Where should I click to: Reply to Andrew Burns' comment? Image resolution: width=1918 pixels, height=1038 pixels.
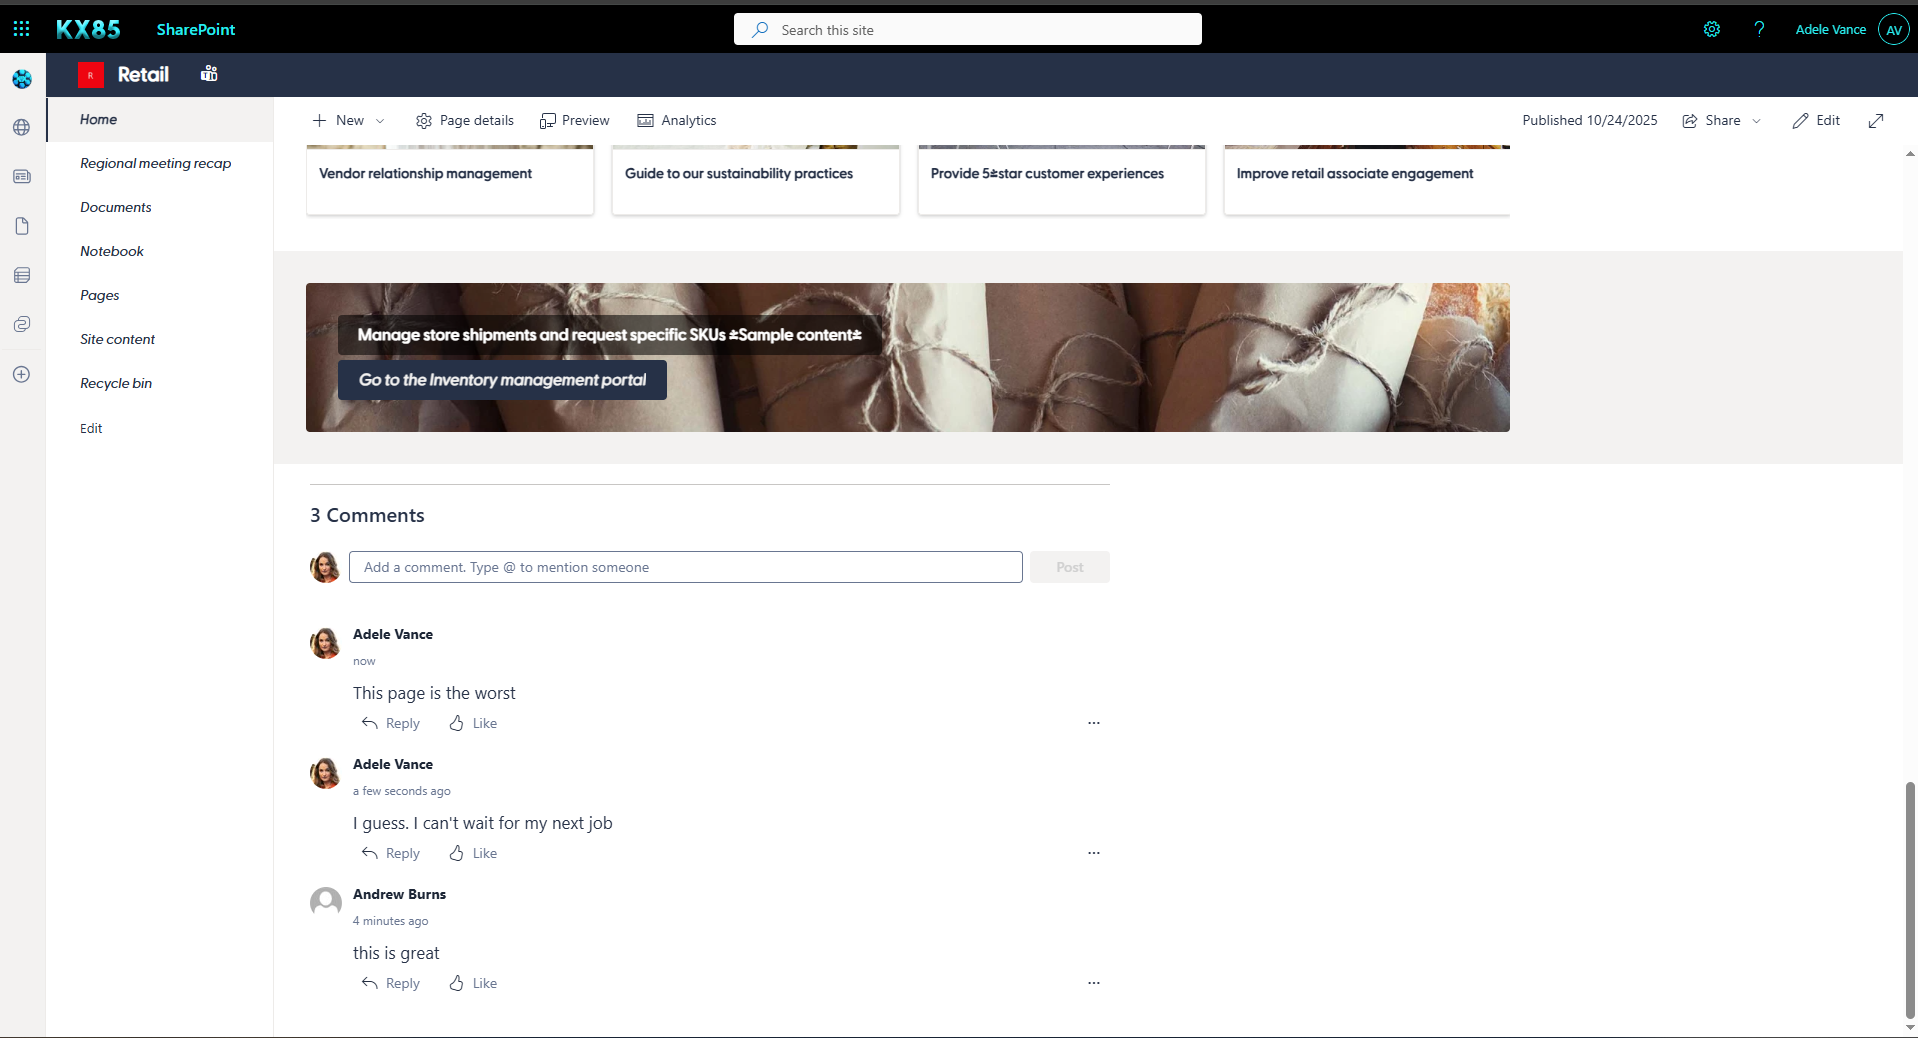(x=391, y=983)
